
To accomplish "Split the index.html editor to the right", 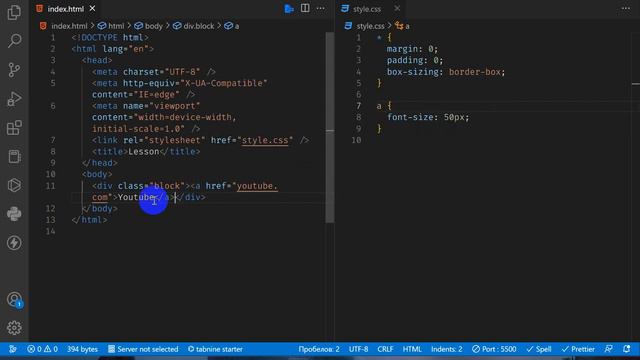I will tap(305, 8).
